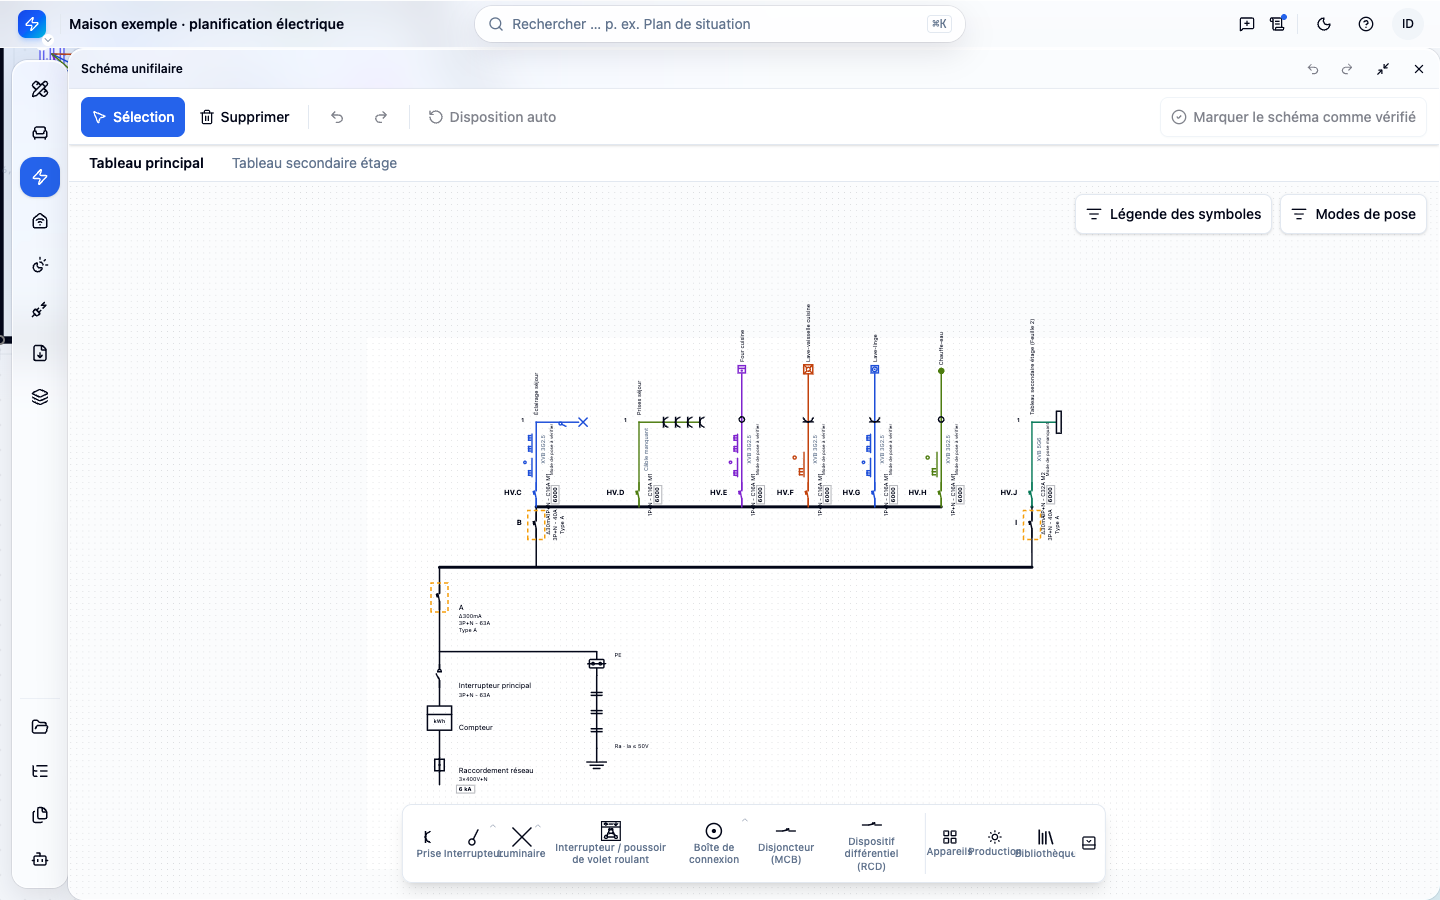The width and height of the screenshot is (1440, 900).
Task: Open the folder icon in the sidebar
Action: [x=40, y=727]
